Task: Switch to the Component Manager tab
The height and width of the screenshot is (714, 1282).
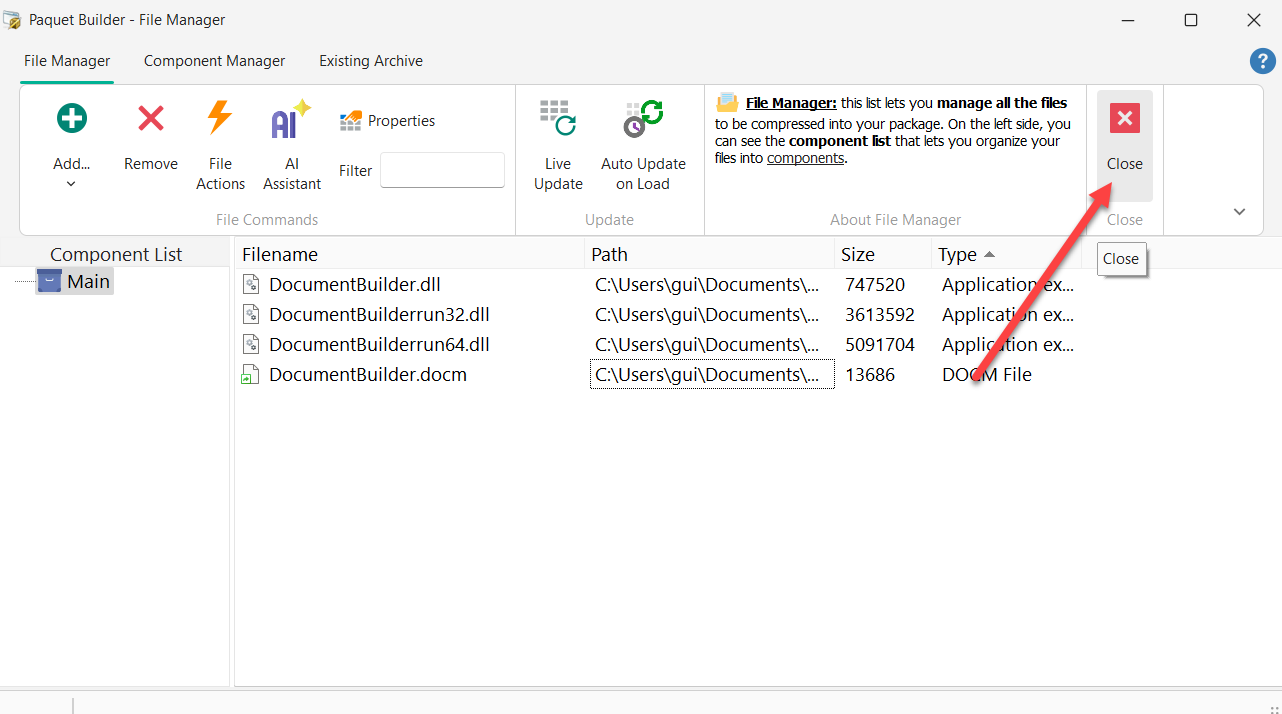Action: click(214, 61)
